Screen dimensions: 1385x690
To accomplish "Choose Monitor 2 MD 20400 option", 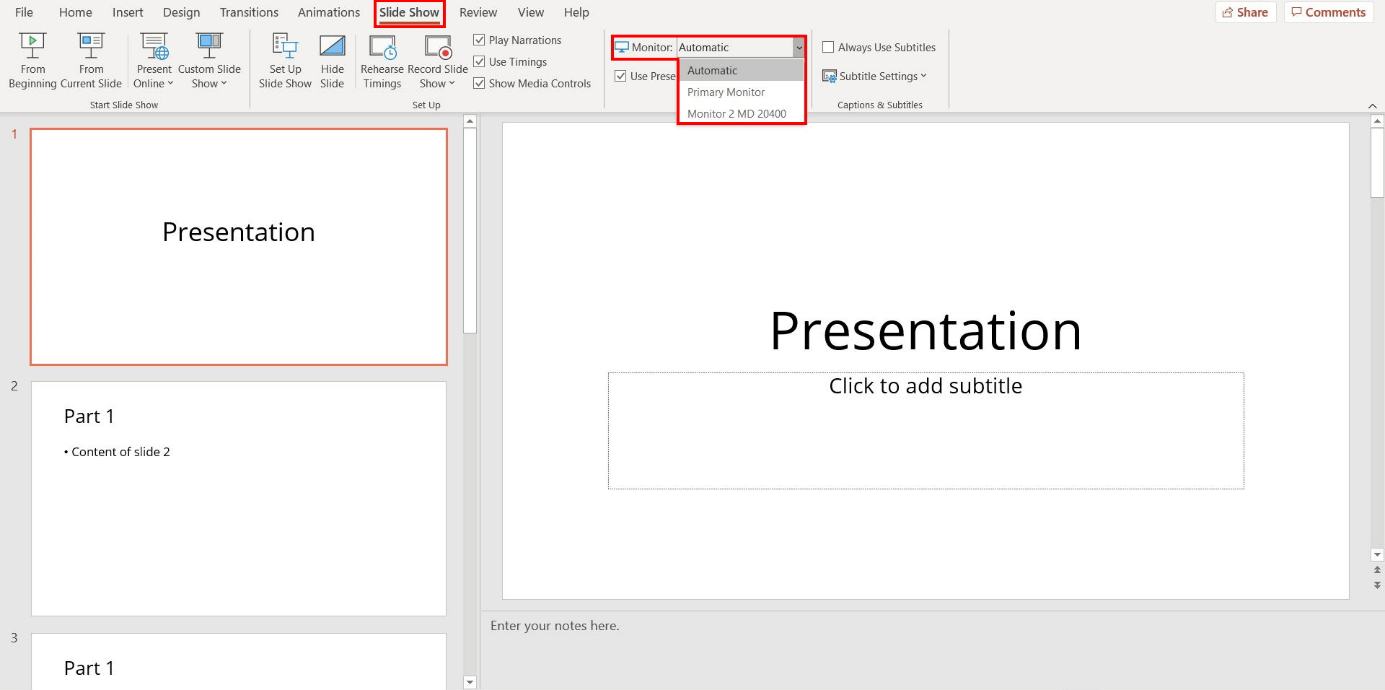I will [x=737, y=114].
